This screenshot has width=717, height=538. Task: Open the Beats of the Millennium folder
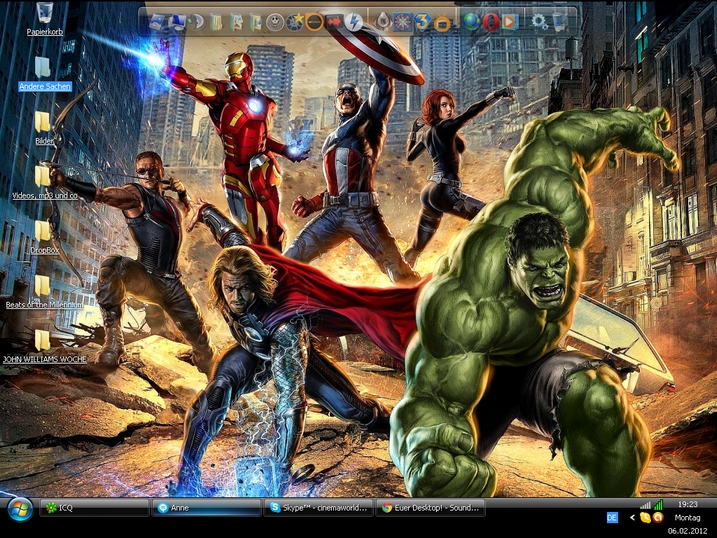(44, 287)
